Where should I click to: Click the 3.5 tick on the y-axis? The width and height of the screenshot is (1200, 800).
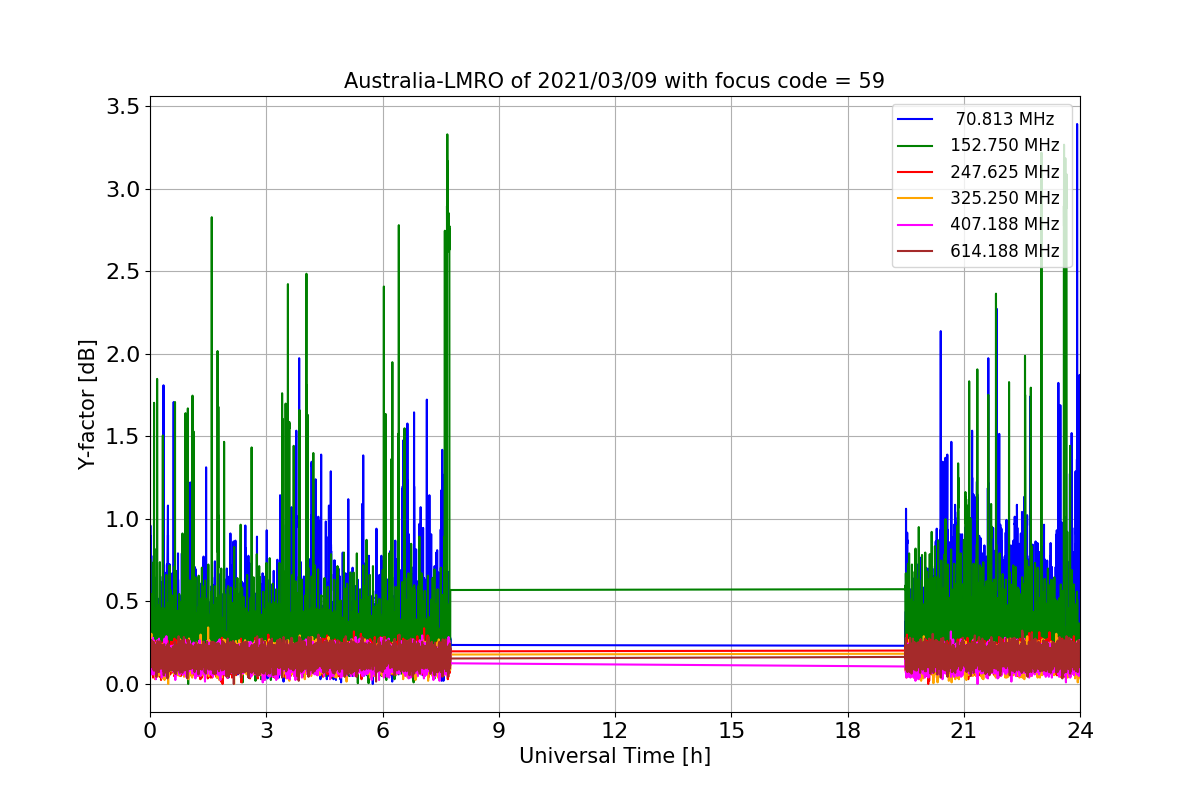(x=122, y=107)
